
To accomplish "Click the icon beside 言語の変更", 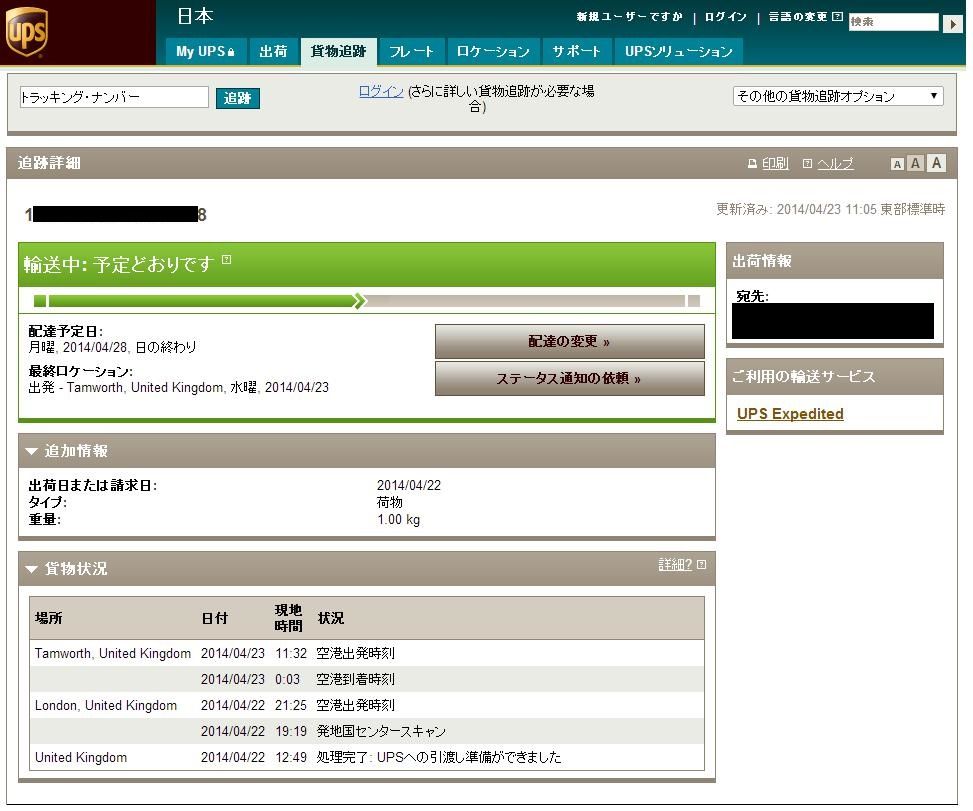I will (x=837, y=17).
